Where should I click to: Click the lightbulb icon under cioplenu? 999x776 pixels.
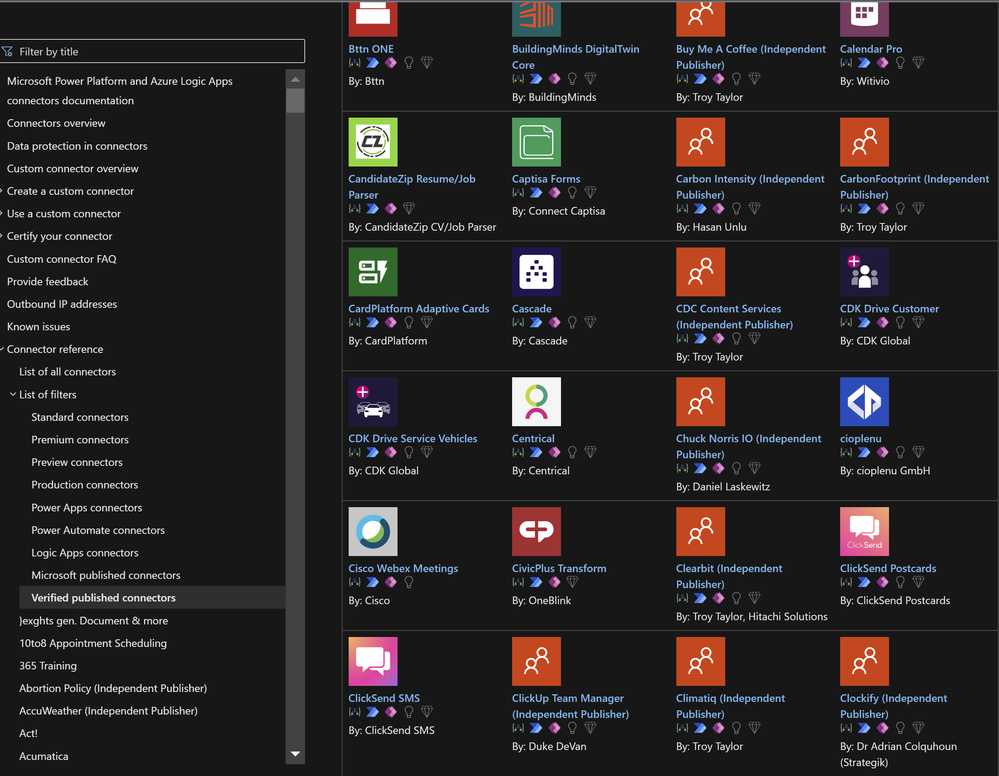pos(900,452)
